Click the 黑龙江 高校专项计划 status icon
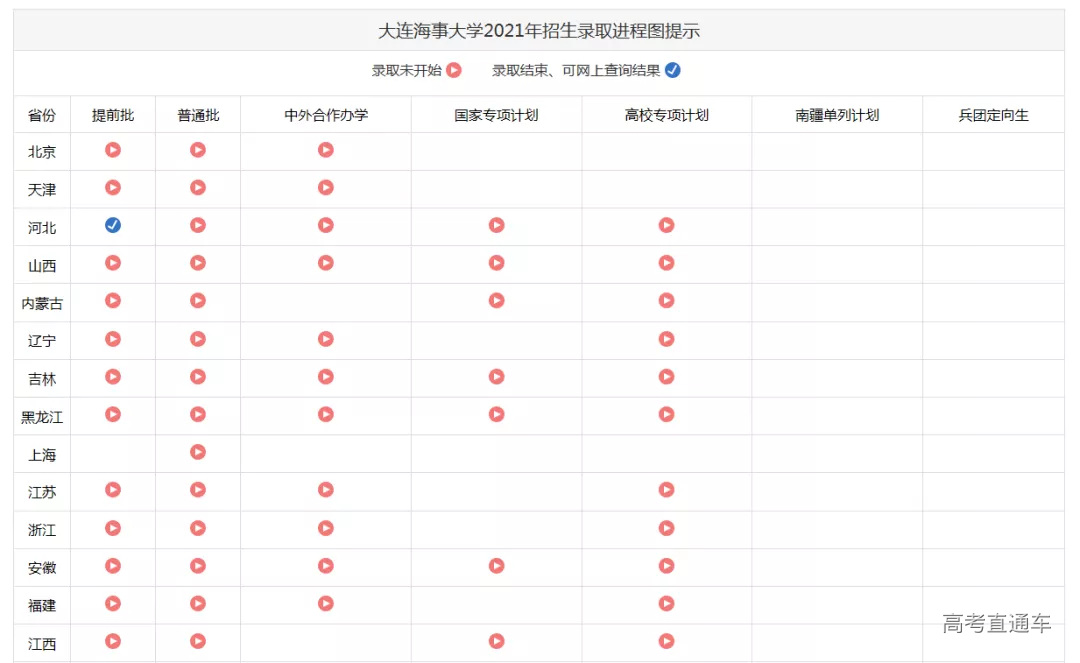The width and height of the screenshot is (1080, 663). point(666,414)
